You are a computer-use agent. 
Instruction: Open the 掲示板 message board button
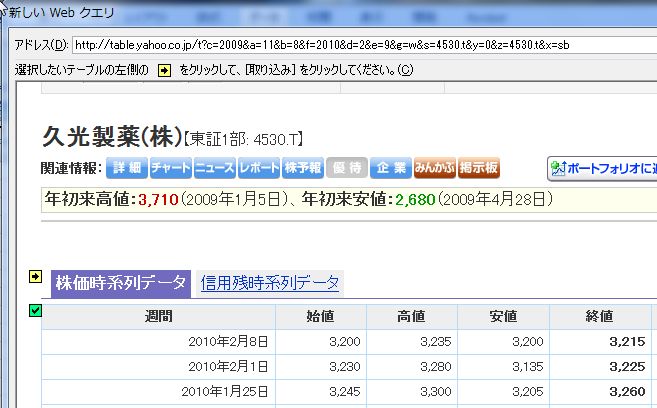tap(479, 168)
